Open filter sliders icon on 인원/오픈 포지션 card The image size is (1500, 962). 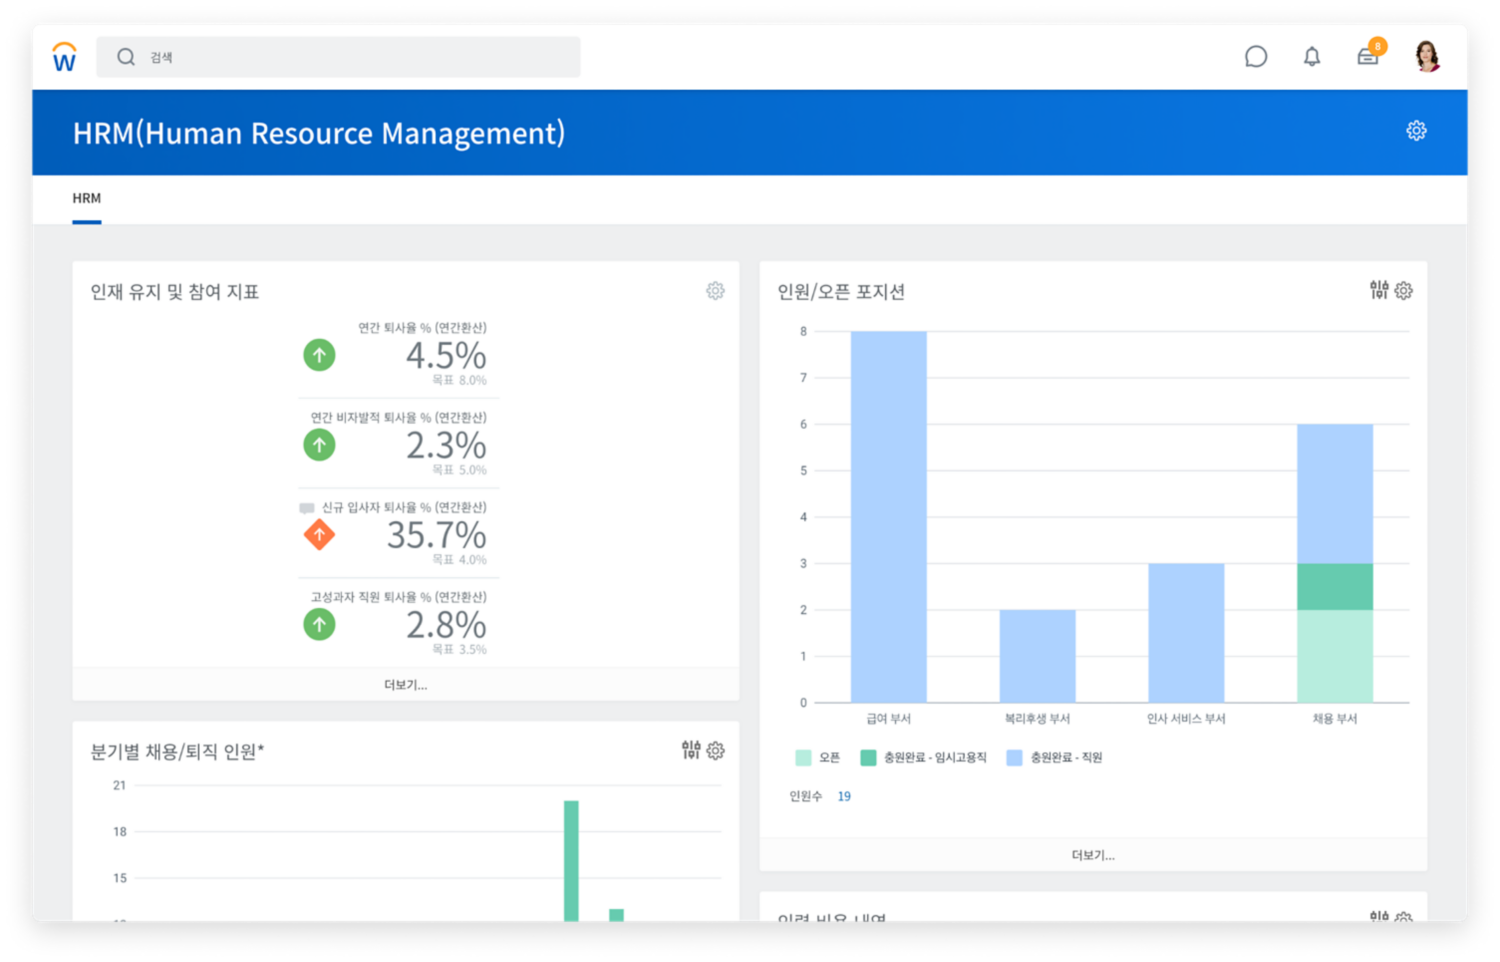point(1379,290)
